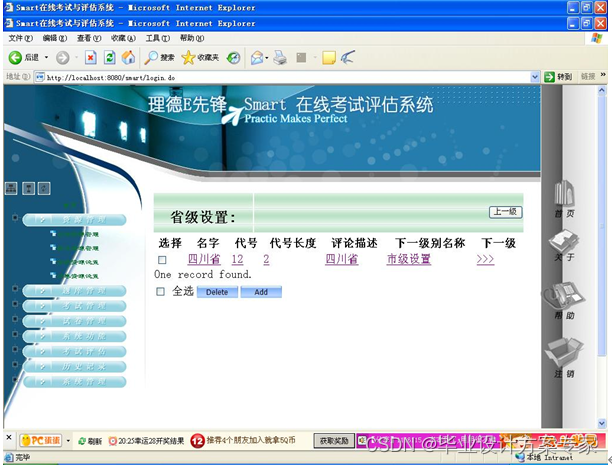Follow the >>> next-level link
Image resolution: width=612 pixels, height=465 pixels.
[x=485, y=259]
